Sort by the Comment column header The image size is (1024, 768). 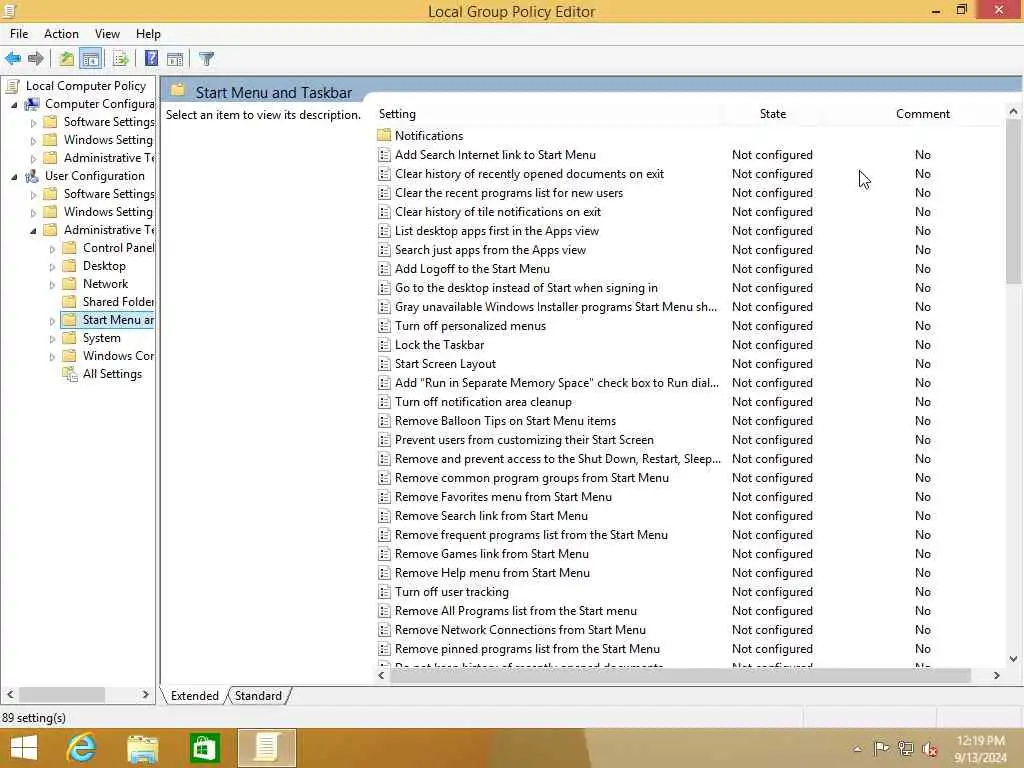tap(922, 114)
